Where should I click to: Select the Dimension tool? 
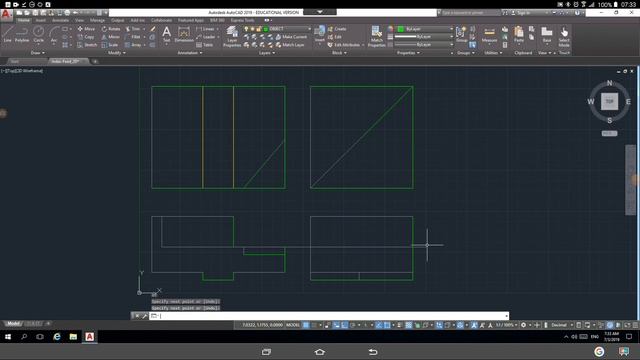(184, 34)
